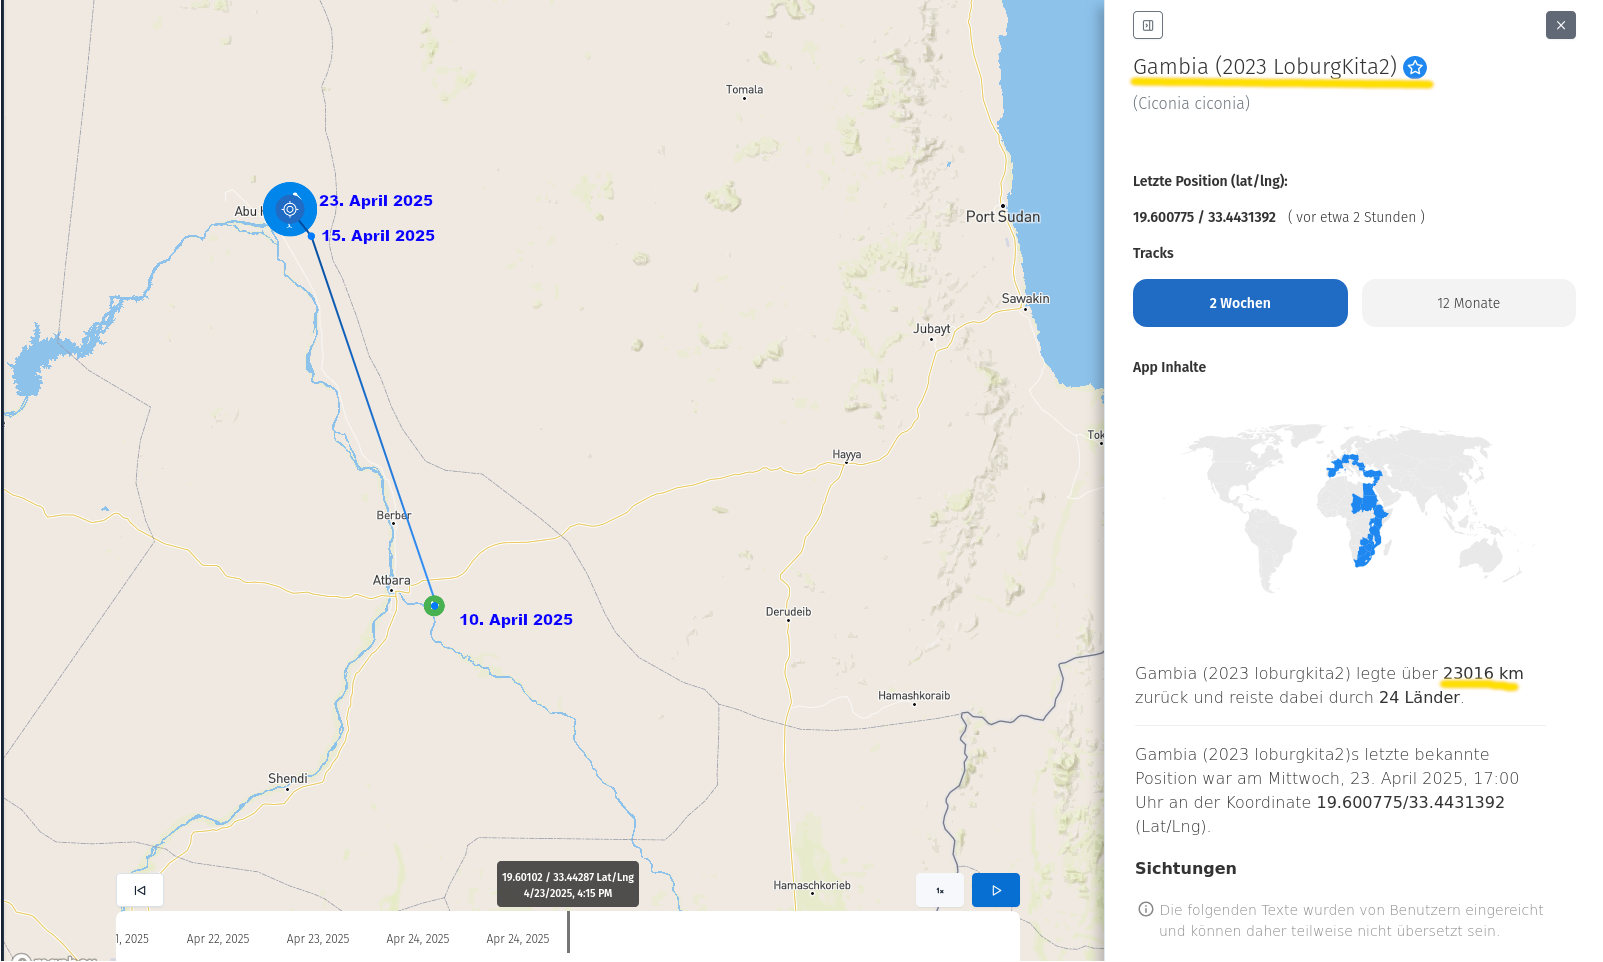
Task: Play the track animation
Action: click(995, 890)
